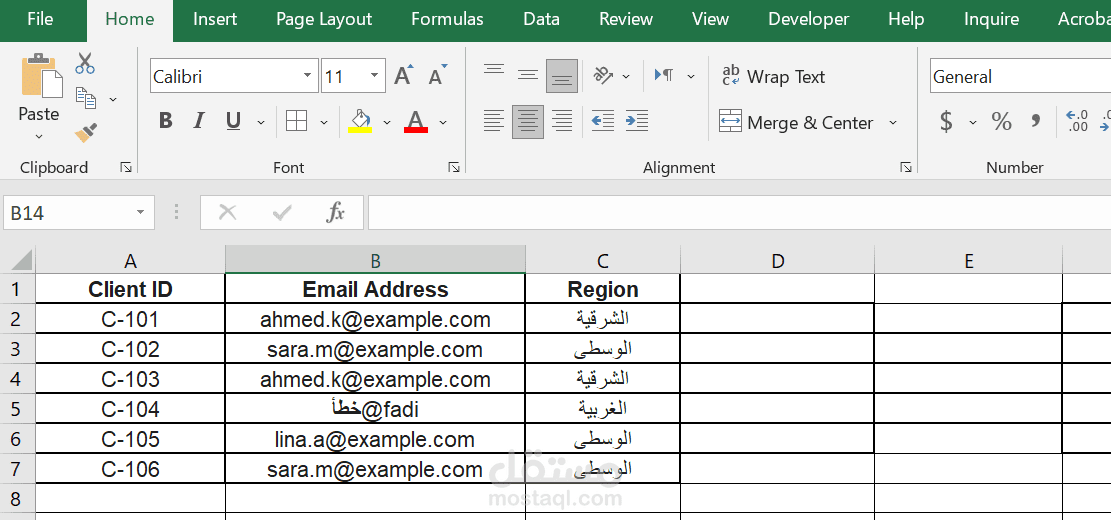Screen dimensions: 1111x520
Task: Expand Font Color palette arrow
Action: [444, 122]
